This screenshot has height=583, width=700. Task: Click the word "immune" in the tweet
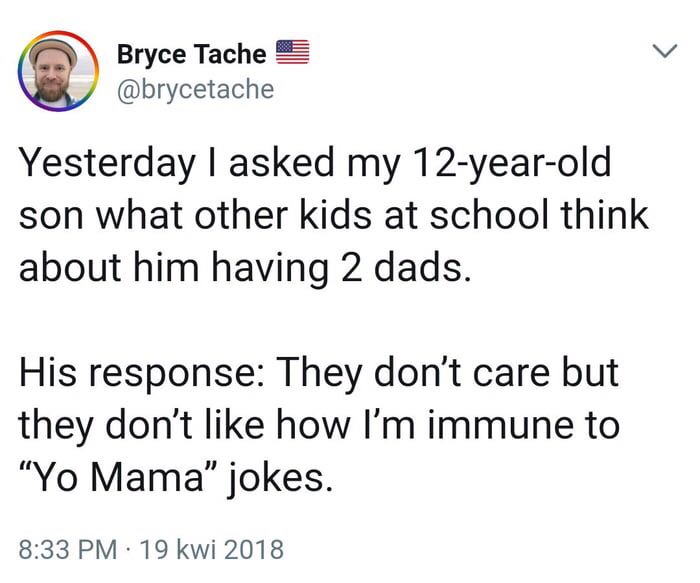coord(499,425)
